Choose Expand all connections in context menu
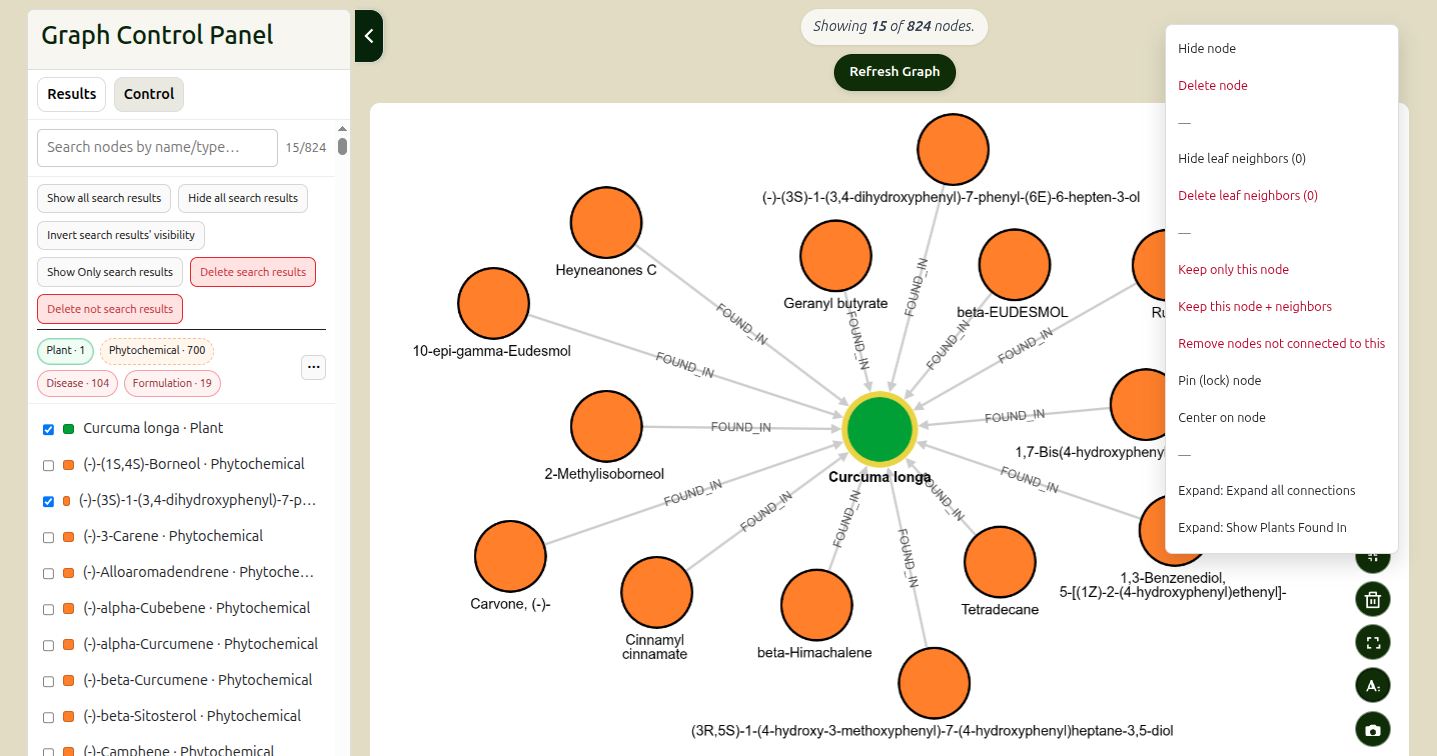Image resolution: width=1437 pixels, height=756 pixels. click(x=1266, y=491)
